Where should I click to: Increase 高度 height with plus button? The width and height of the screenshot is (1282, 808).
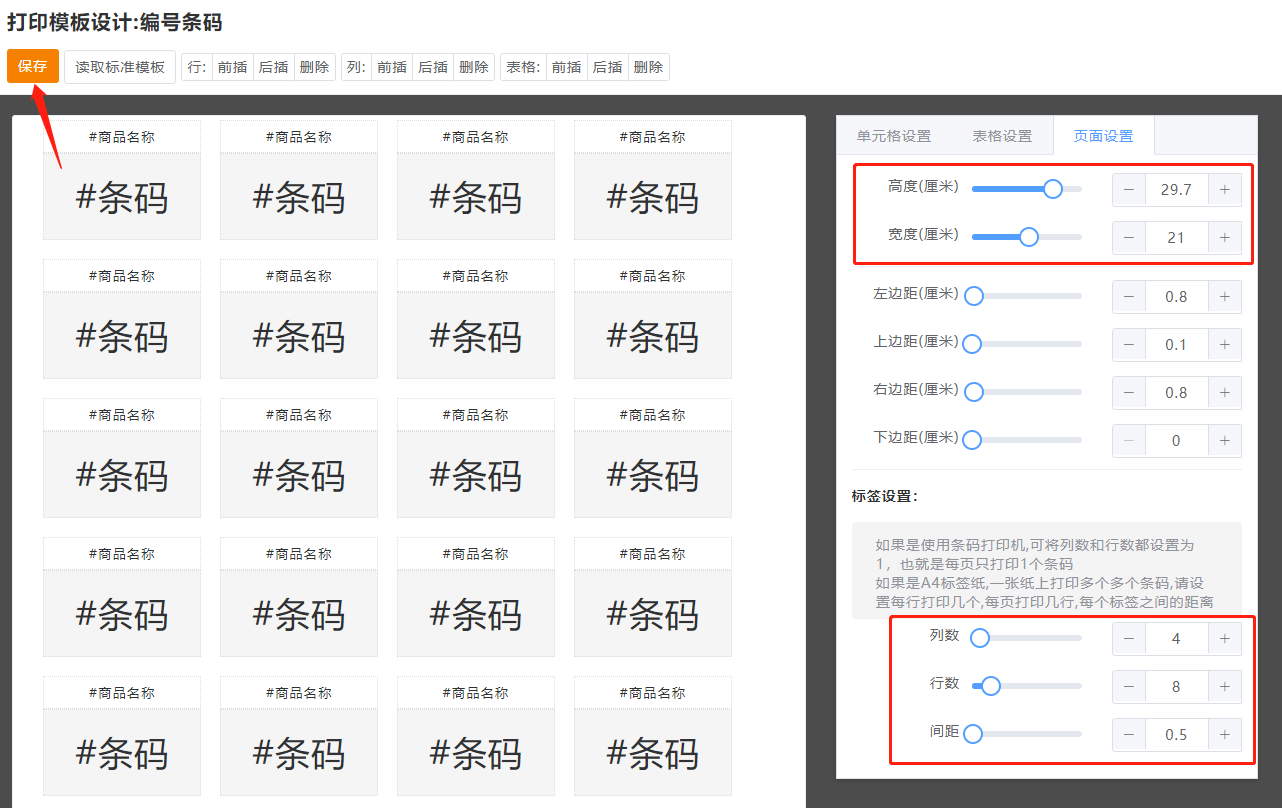click(1224, 189)
